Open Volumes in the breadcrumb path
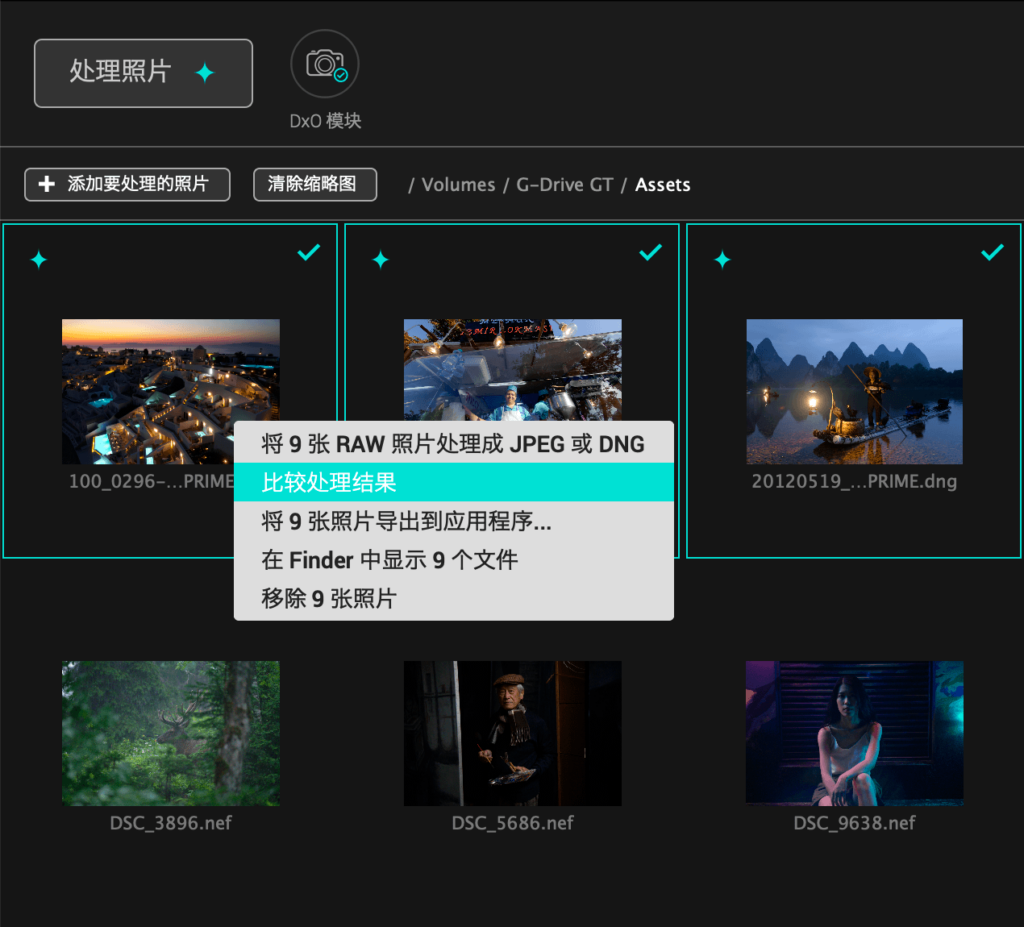This screenshot has width=1024, height=927. (x=458, y=185)
